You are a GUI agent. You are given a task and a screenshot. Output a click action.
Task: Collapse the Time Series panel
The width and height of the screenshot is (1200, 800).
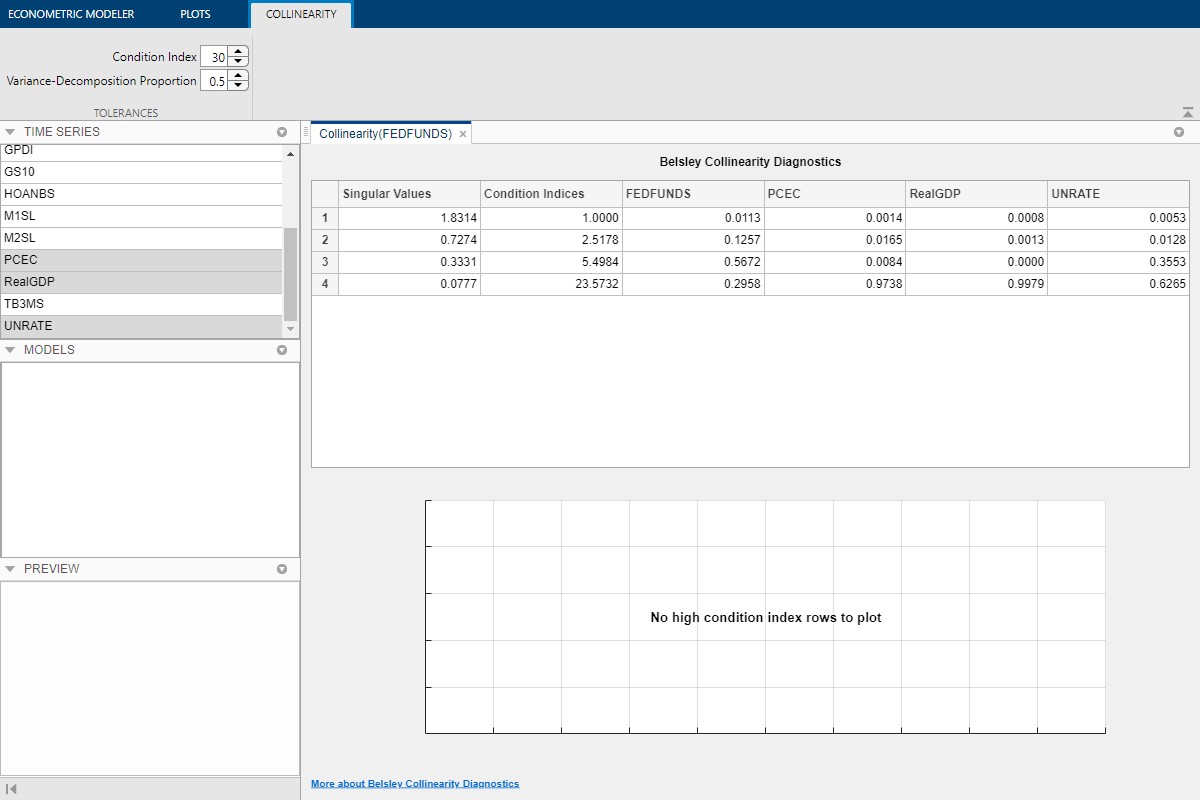point(10,132)
